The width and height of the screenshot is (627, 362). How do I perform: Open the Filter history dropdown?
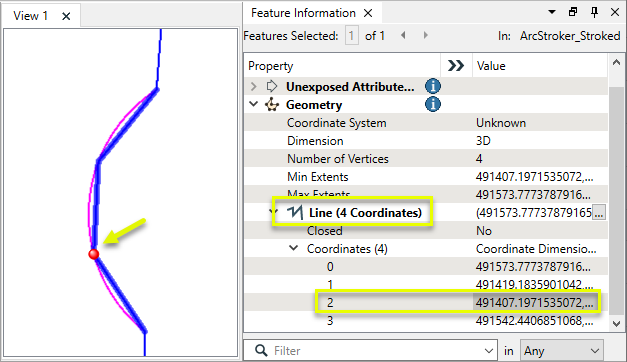pos(489,351)
